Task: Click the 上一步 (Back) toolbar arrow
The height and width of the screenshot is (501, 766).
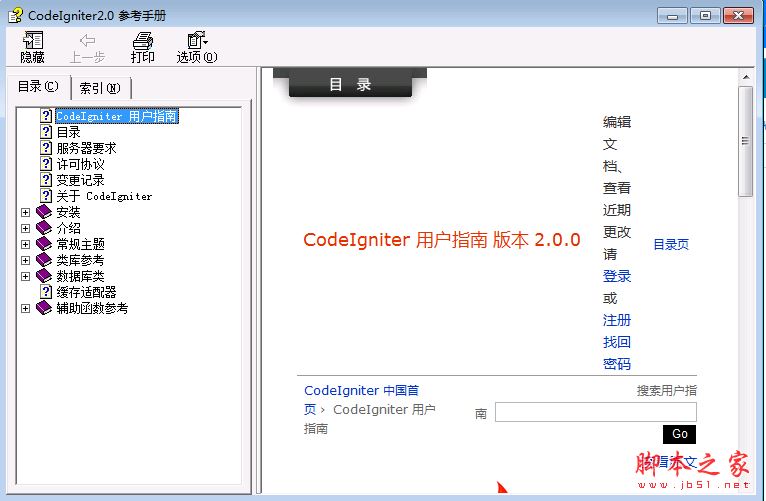Action: (87, 47)
